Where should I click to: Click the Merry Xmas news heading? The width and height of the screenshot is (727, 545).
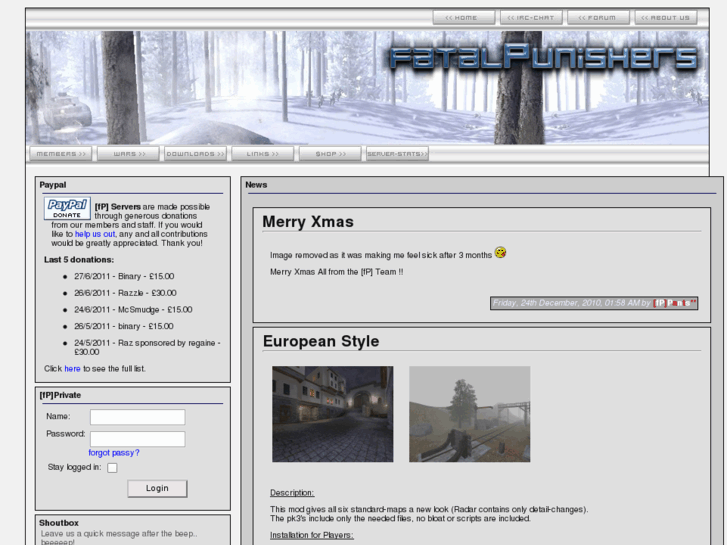(x=308, y=222)
